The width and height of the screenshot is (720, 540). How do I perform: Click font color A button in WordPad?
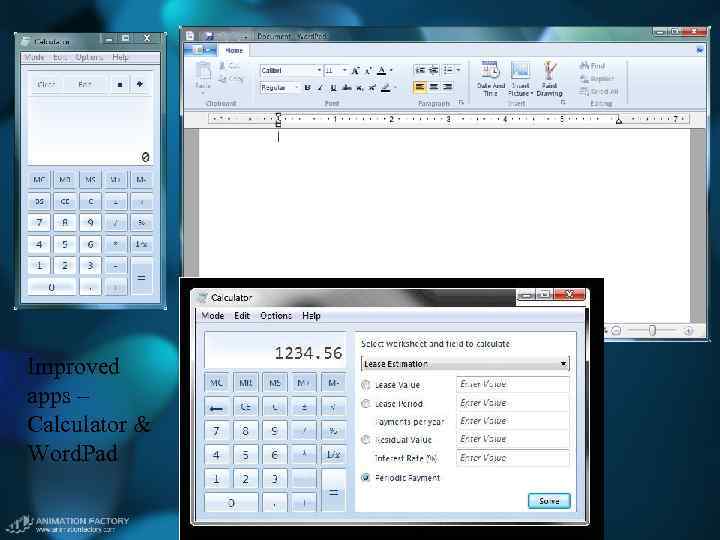click(382, 71)
